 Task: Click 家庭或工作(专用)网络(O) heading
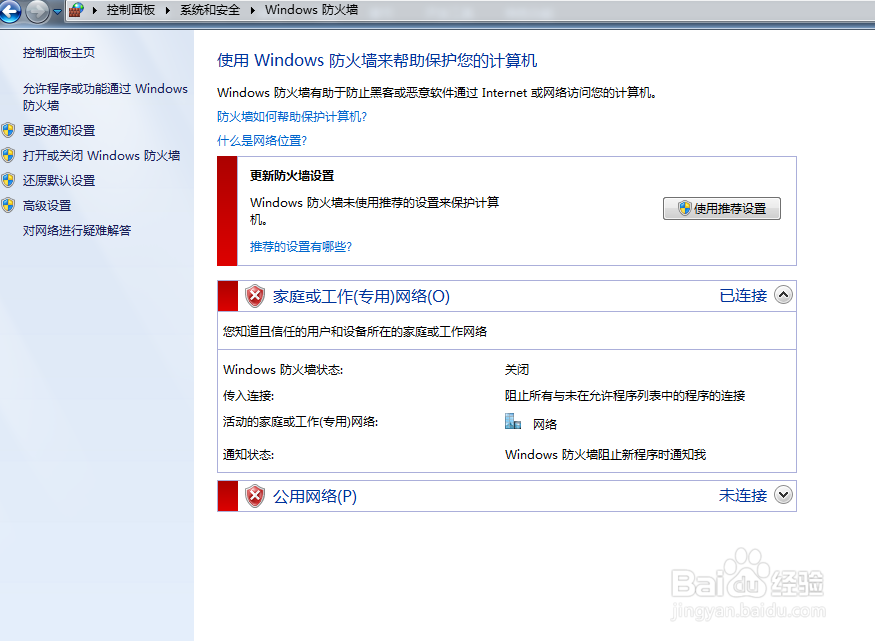[361, 296]
